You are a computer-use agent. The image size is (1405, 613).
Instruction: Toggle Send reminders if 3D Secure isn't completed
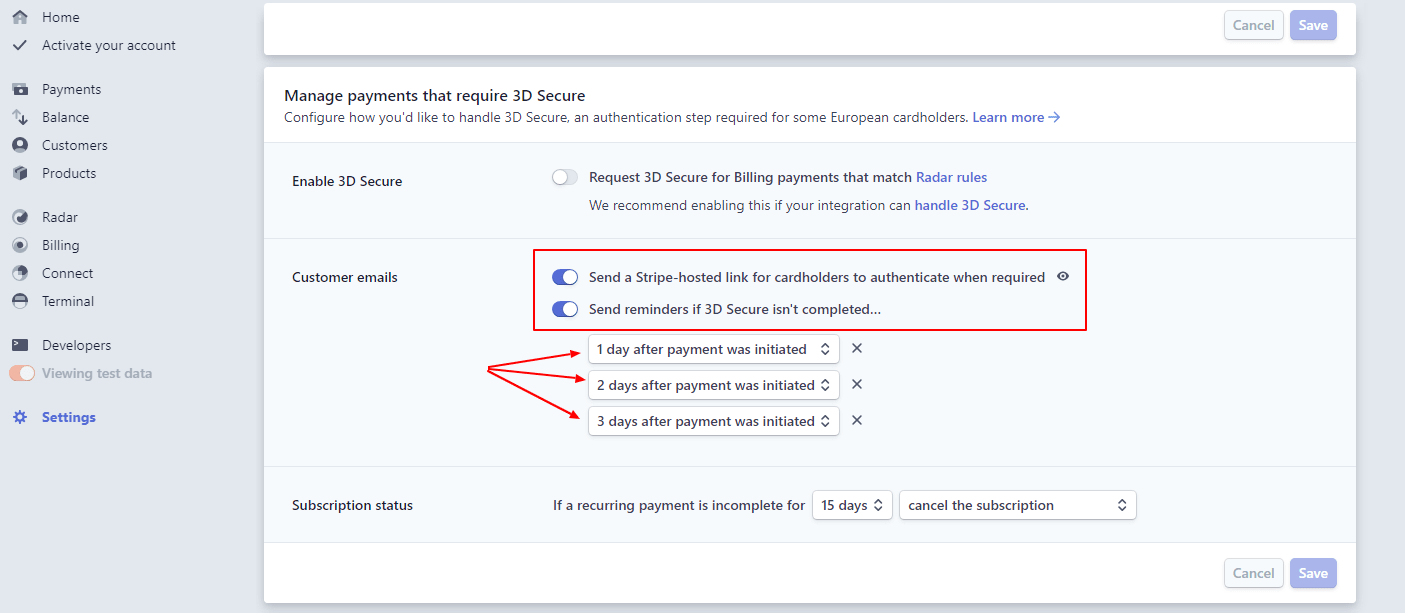(x=565, y=309)
